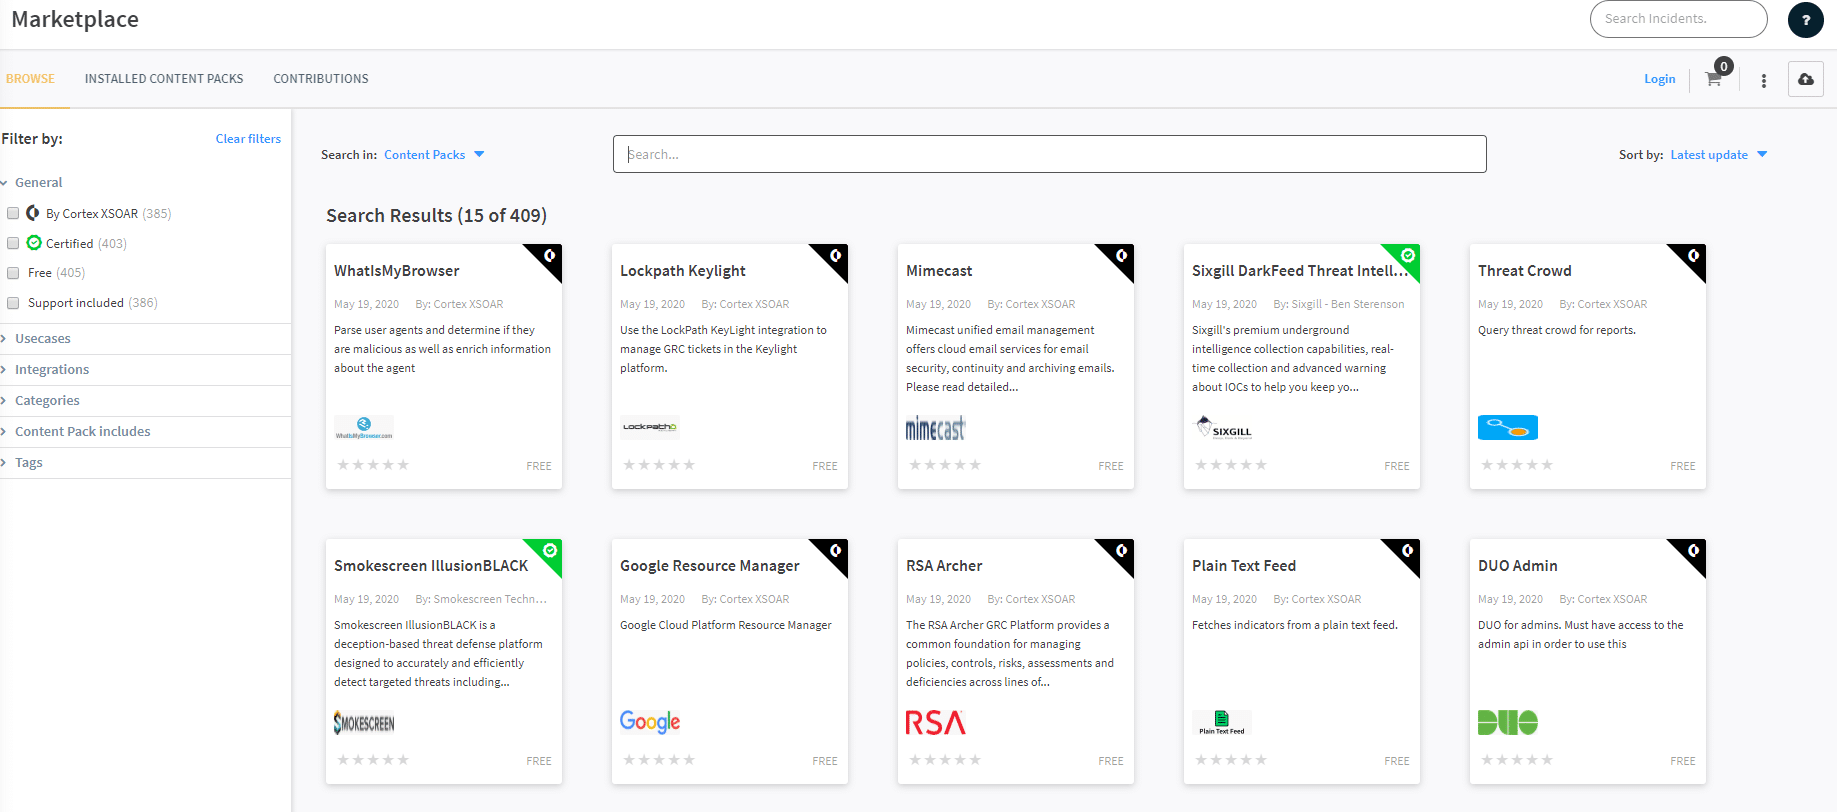Open the vertical three-dot options menu
1837x812 pixels.
(1764, 80)
